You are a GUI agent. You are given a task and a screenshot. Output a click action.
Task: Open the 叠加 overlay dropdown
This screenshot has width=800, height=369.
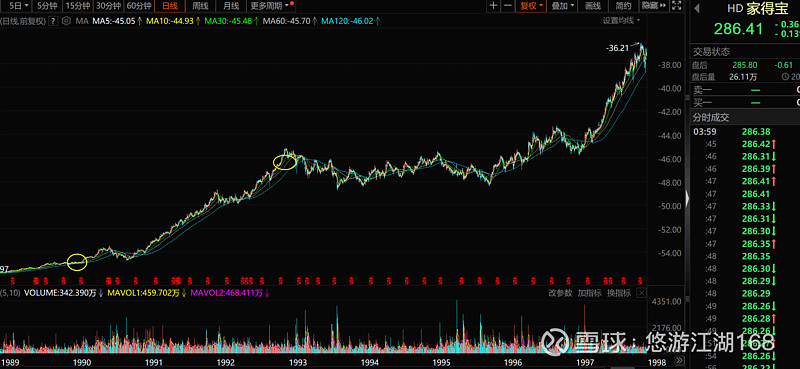(x=563, y=6)
